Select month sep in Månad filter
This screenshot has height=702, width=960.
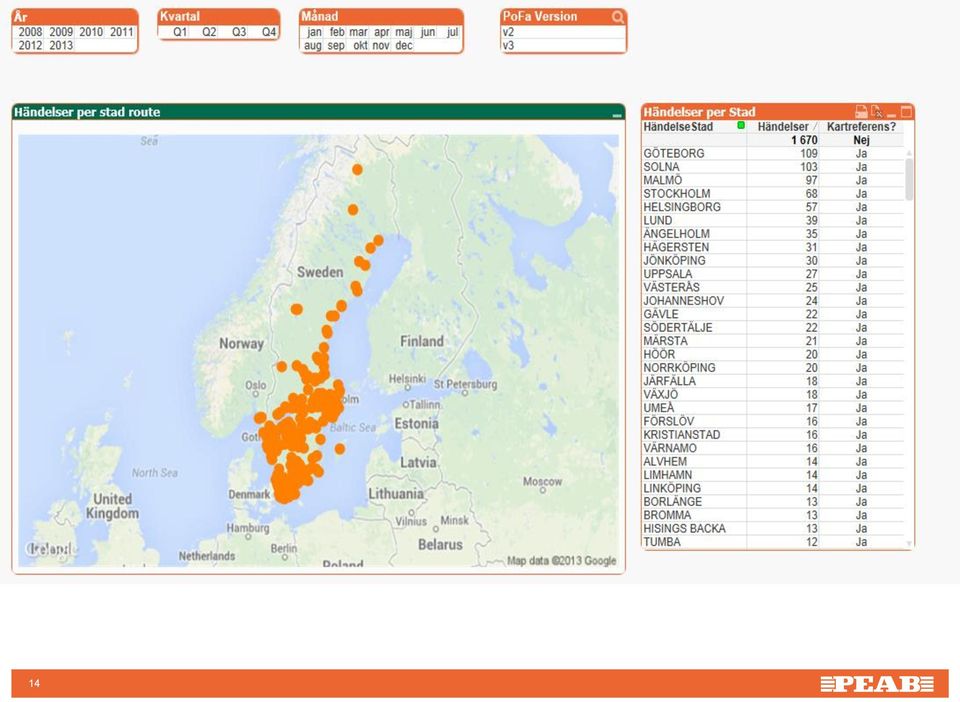tap(336, 45)
